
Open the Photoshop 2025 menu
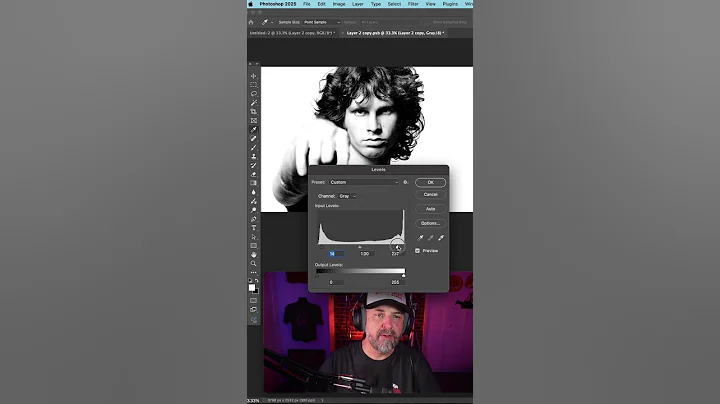(278, 4)
